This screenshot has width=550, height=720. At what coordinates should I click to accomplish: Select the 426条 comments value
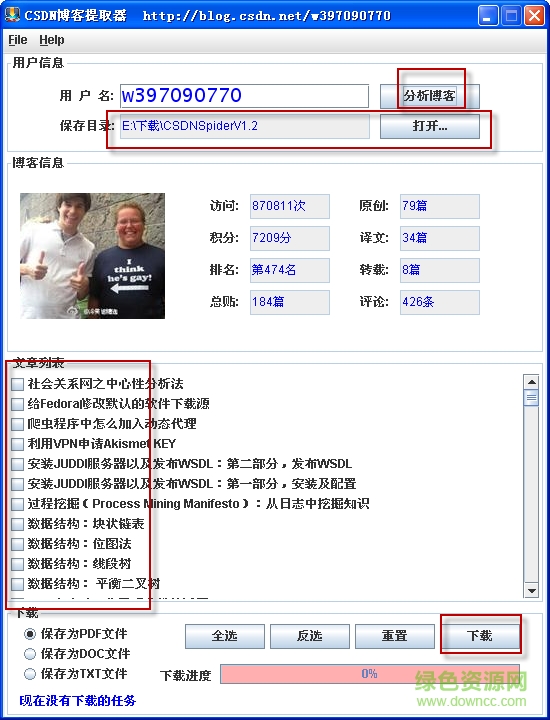440,302
